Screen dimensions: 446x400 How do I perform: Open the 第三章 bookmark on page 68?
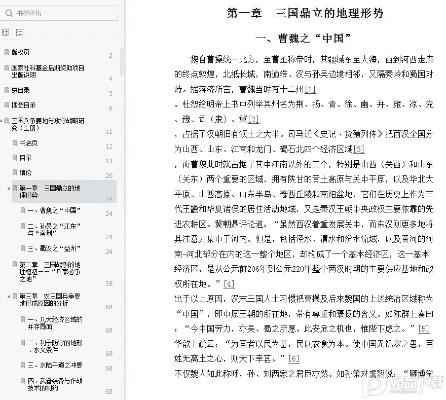50,299
